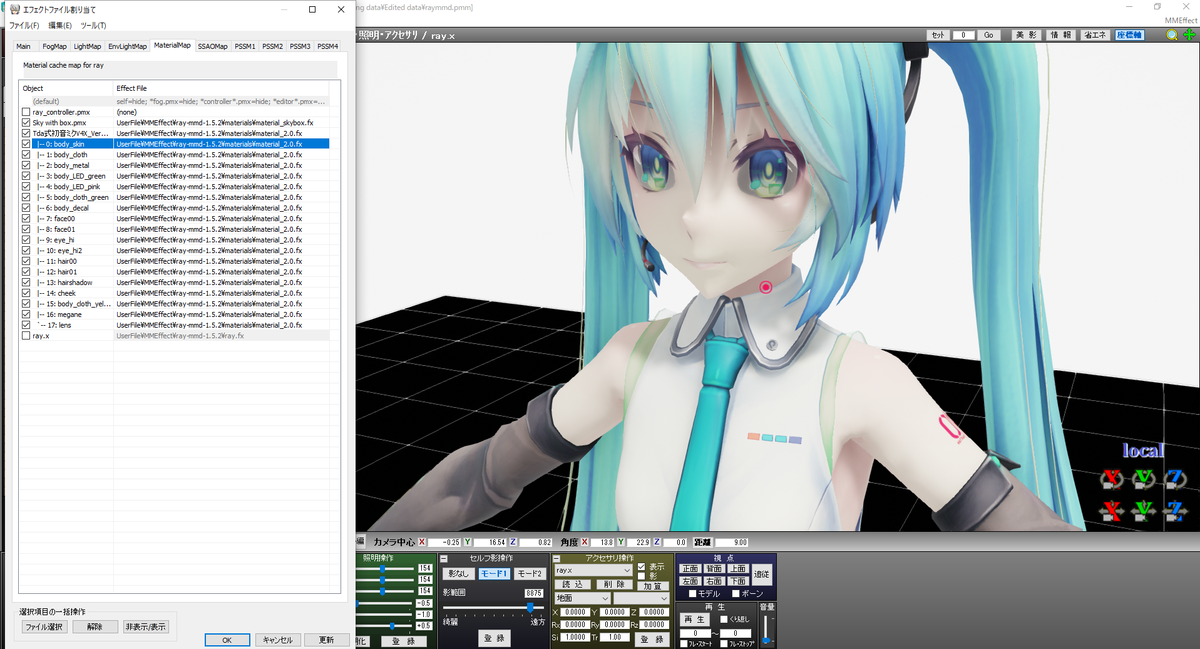
Task: Toggle the checkbox beside body_skin material
Action: click(x=24, y=142)
